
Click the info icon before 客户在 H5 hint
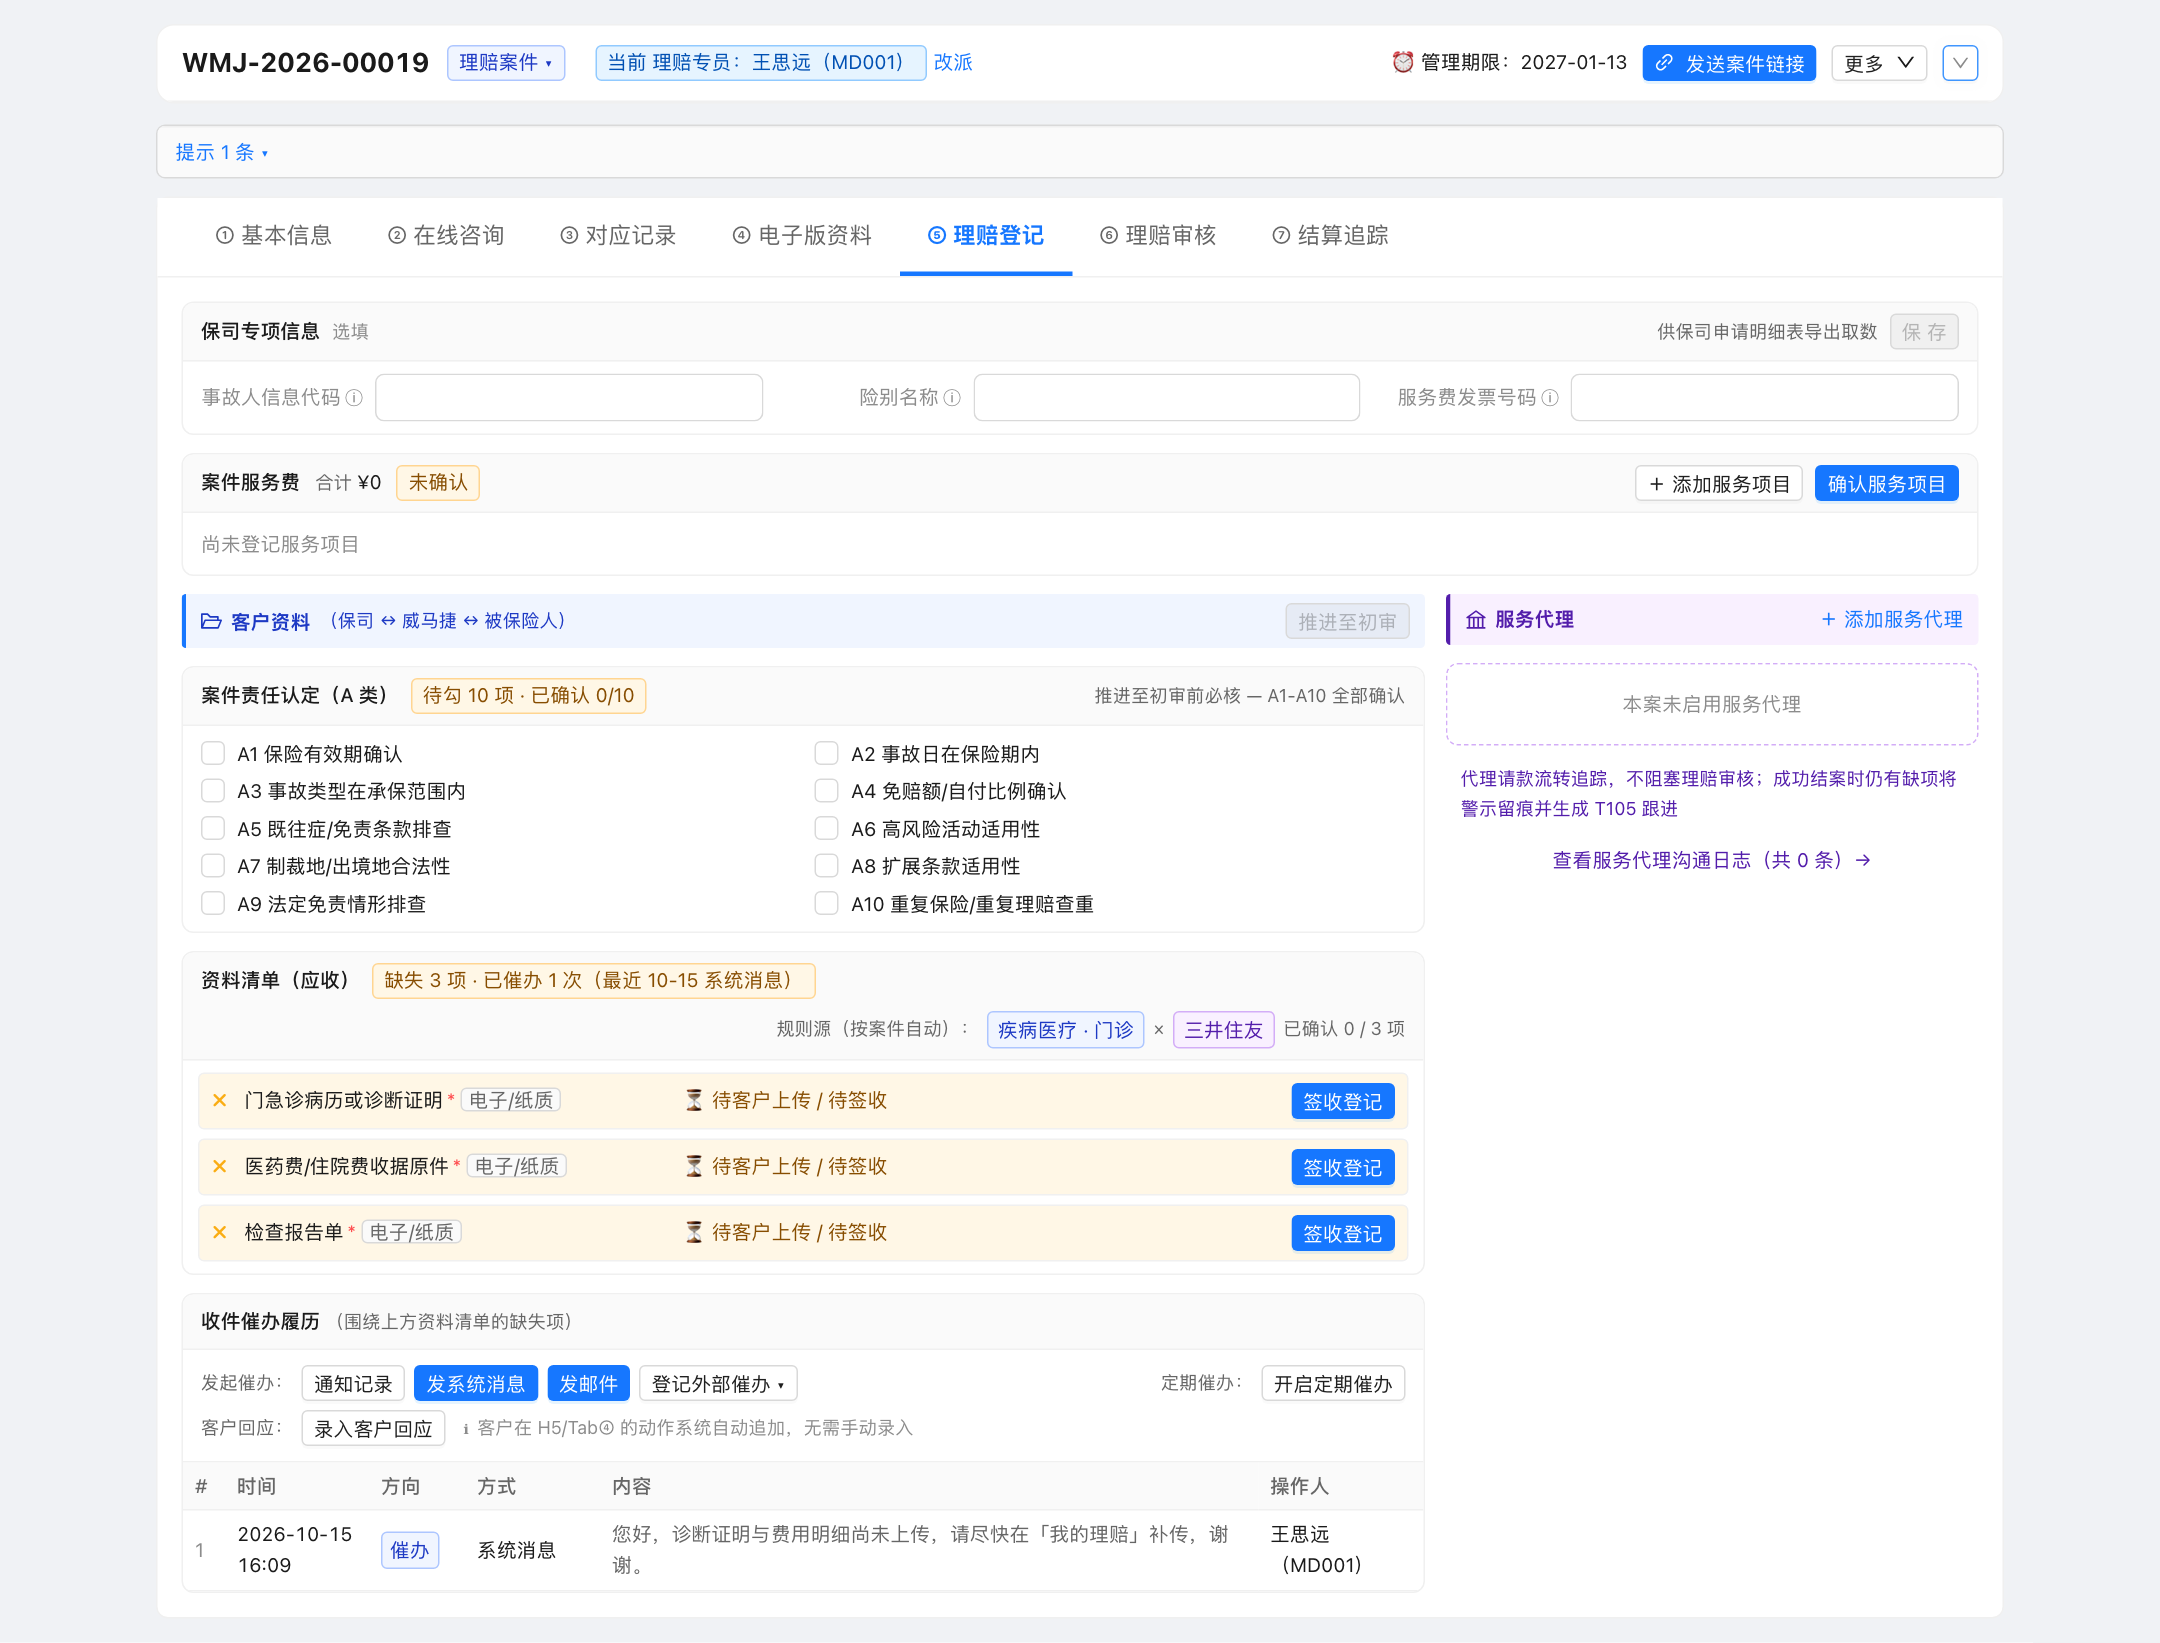click(x=466, y=1429)
